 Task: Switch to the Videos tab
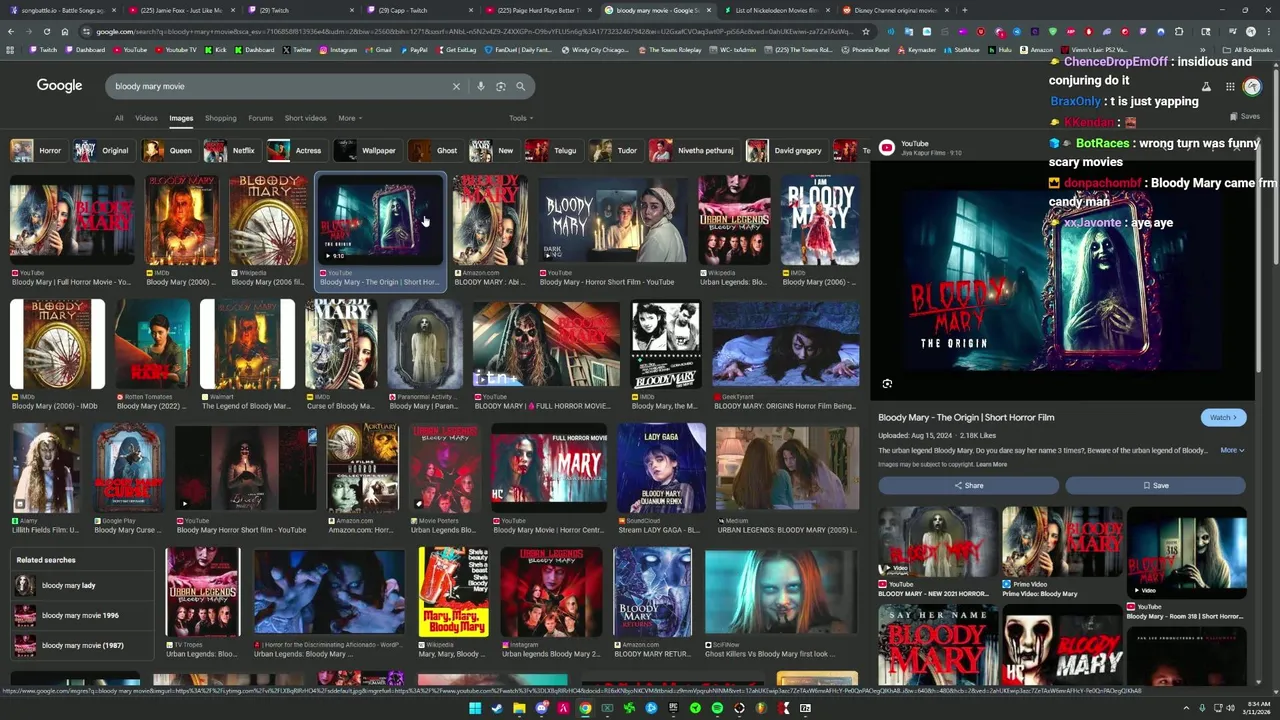pos(146,118)
